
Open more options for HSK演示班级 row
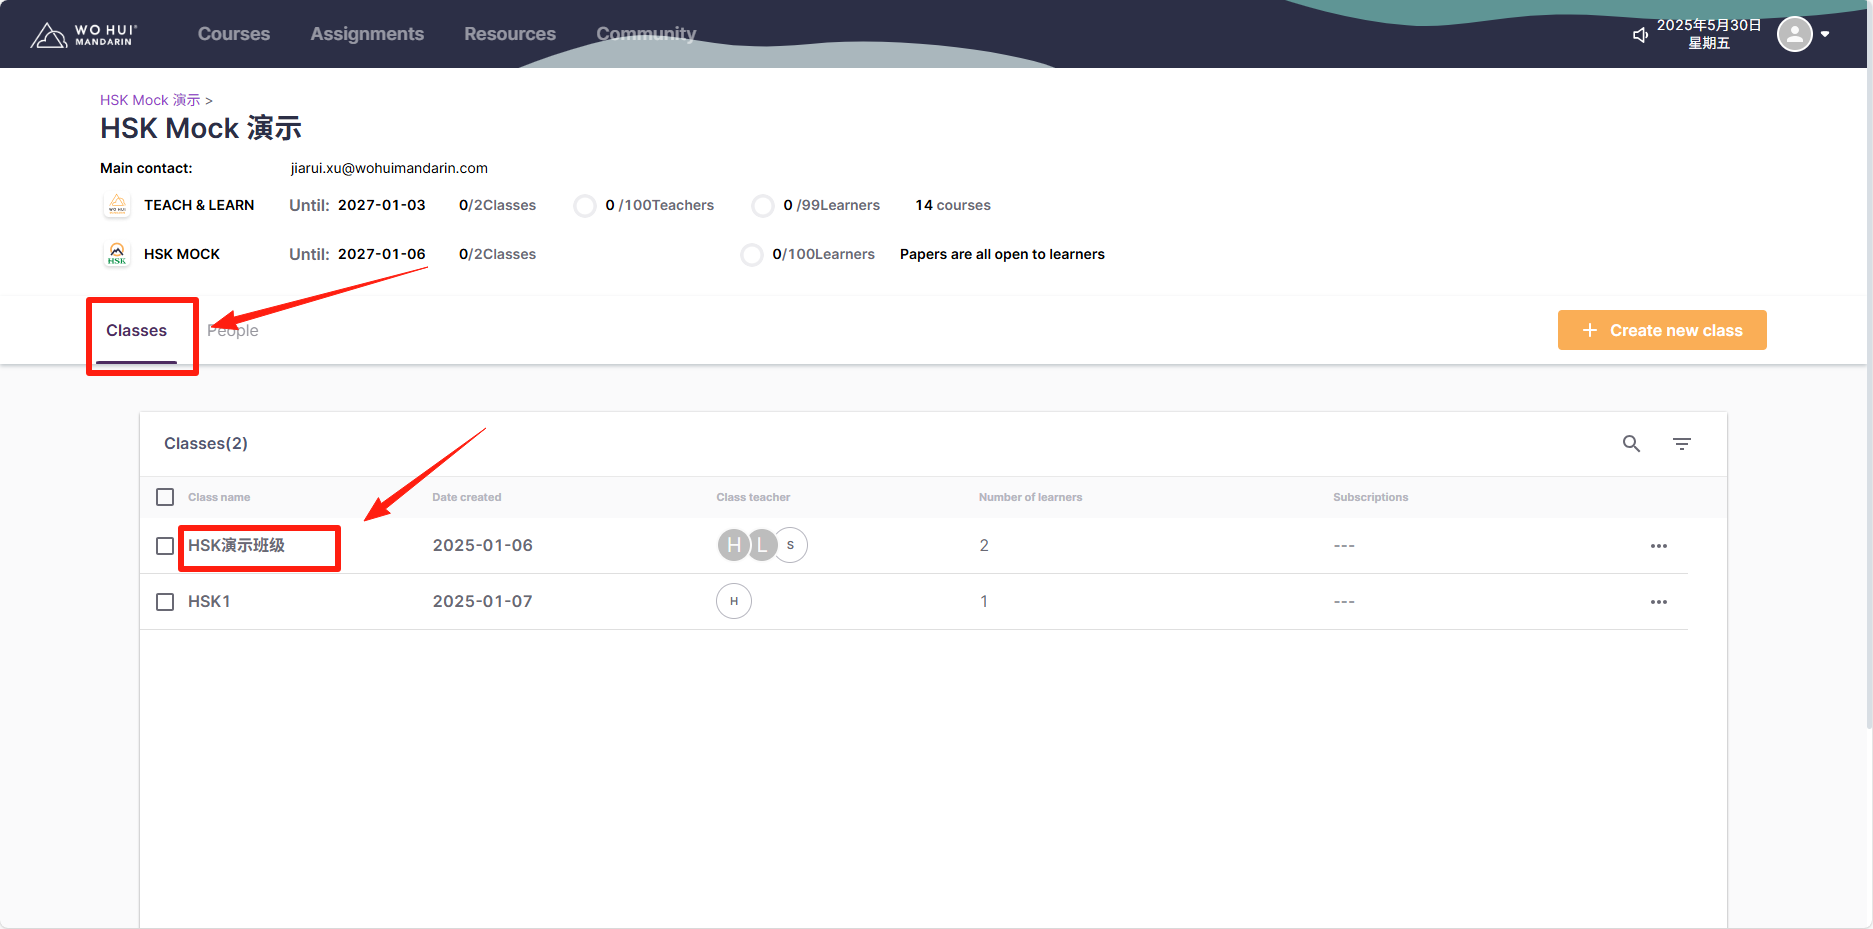point(1658,546)
